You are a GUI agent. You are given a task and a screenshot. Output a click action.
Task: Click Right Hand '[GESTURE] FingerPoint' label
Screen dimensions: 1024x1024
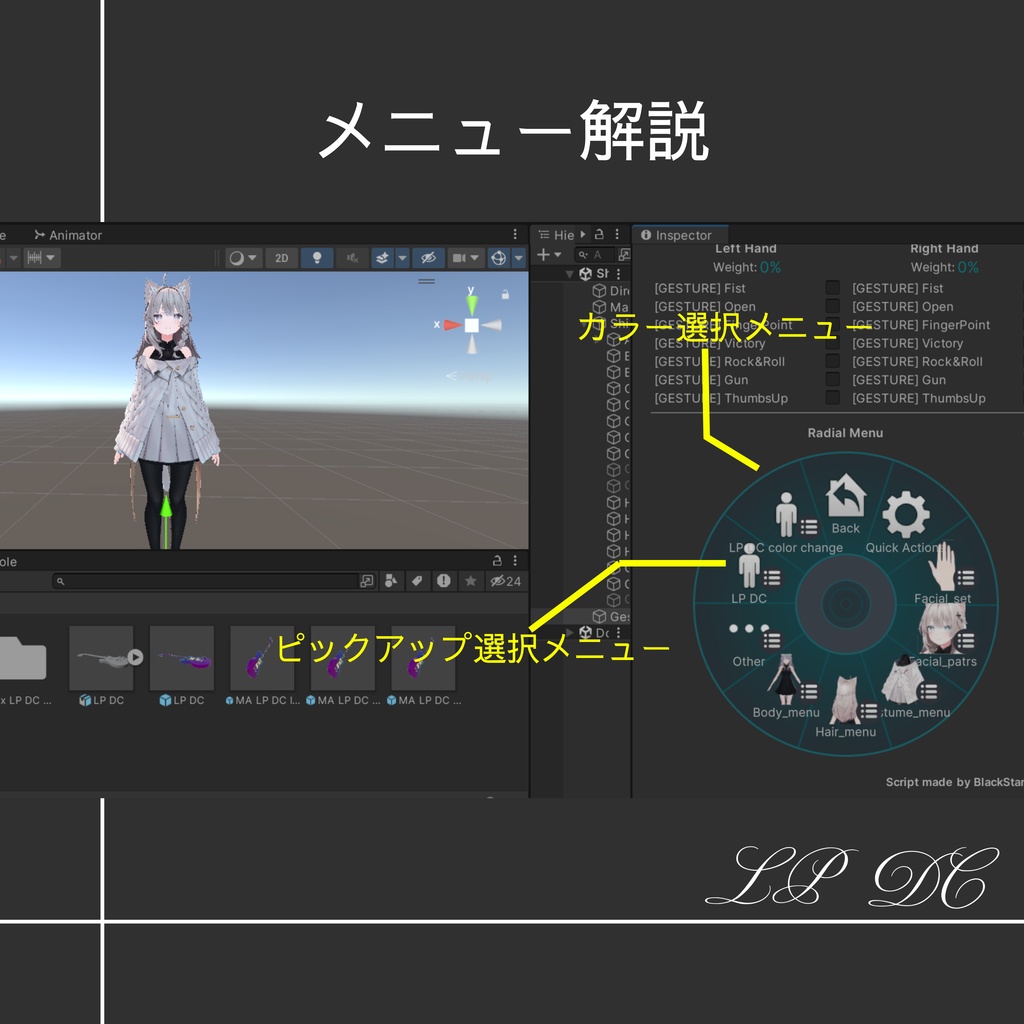coord(921,325)
